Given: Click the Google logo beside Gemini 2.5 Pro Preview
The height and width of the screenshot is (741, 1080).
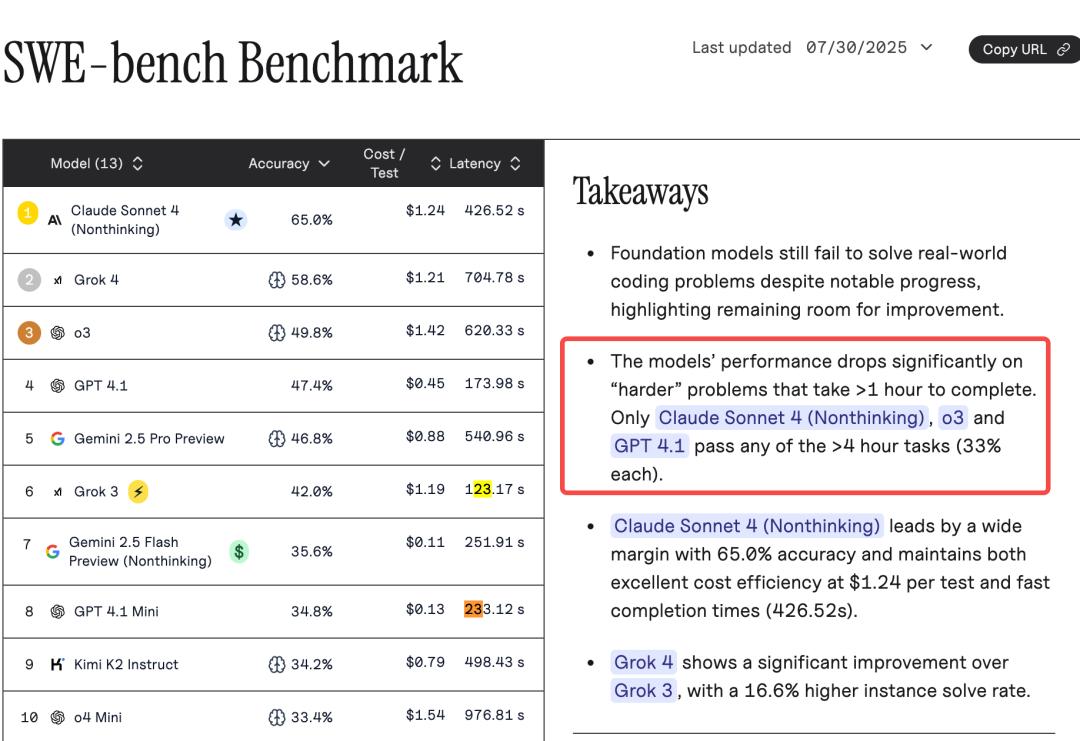Looking at the screenshot, I should click(x=57, y=439).
